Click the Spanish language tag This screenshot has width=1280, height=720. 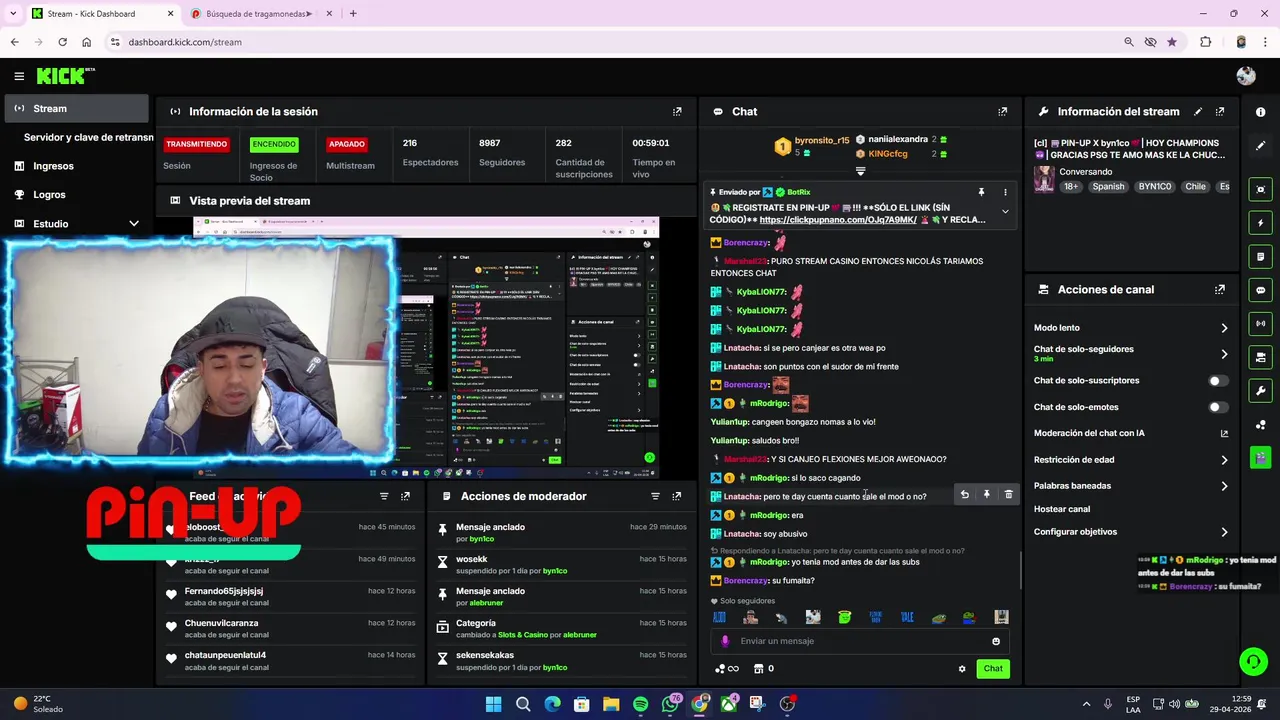coord(1108,187)
